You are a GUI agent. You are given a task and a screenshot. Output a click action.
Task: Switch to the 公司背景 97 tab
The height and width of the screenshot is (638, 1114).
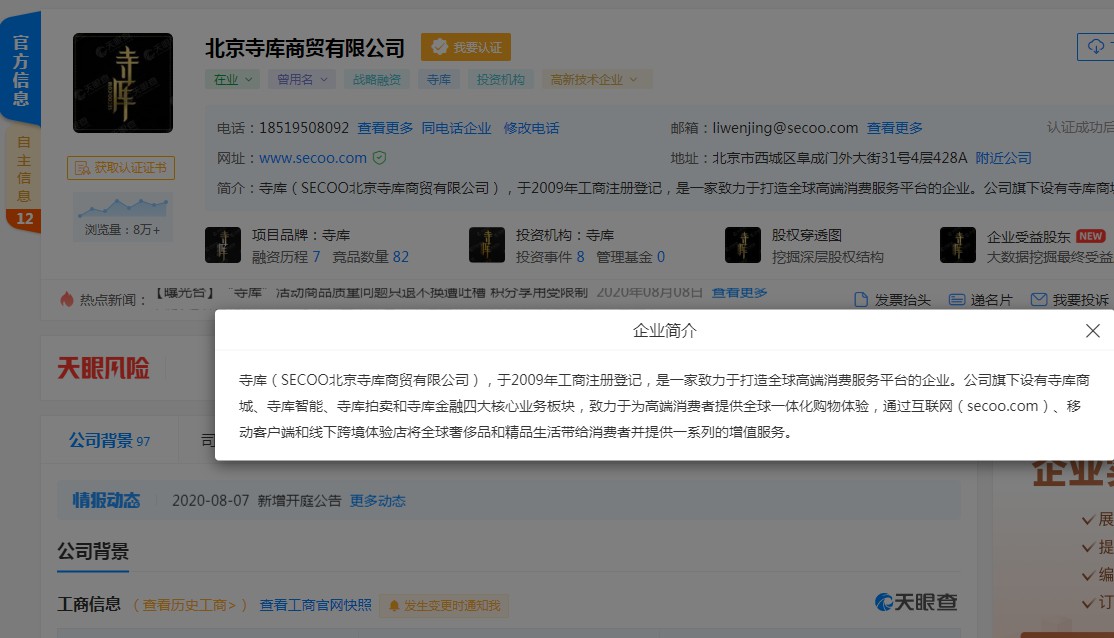[x=109, y=440]
